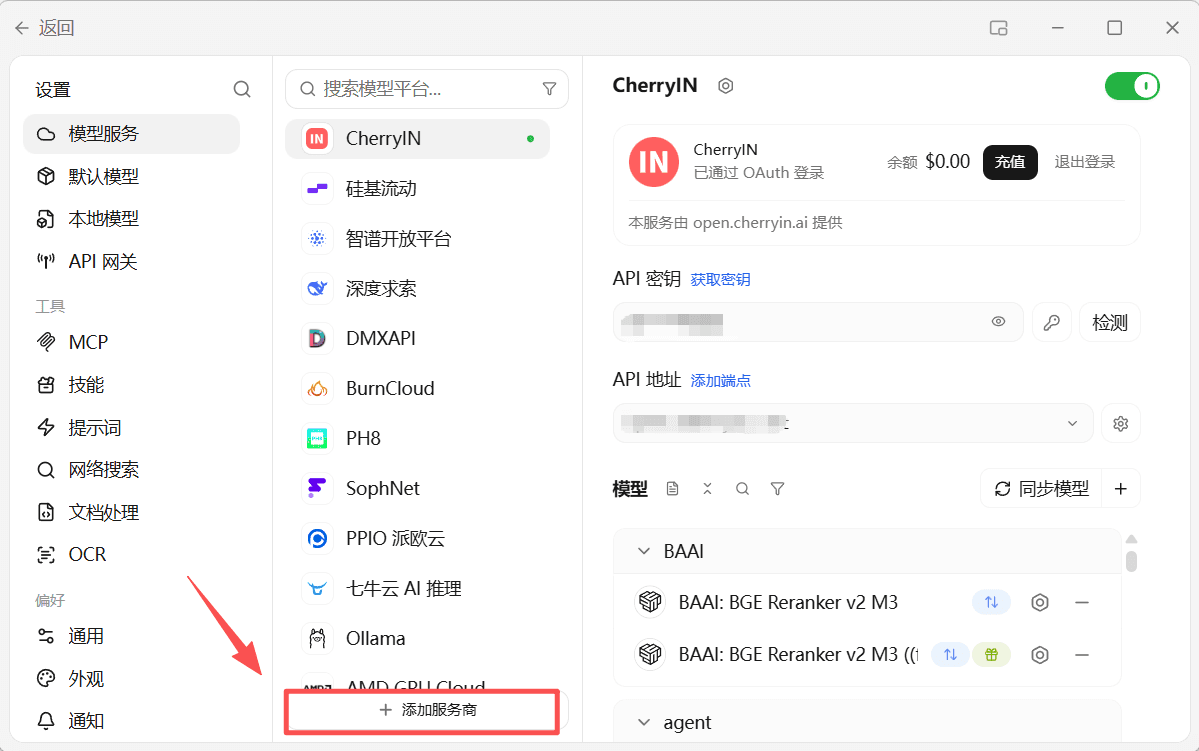Focus the 搜索模型平台 search field
Screen dimensions: 1199x751
tap(427, 89)
